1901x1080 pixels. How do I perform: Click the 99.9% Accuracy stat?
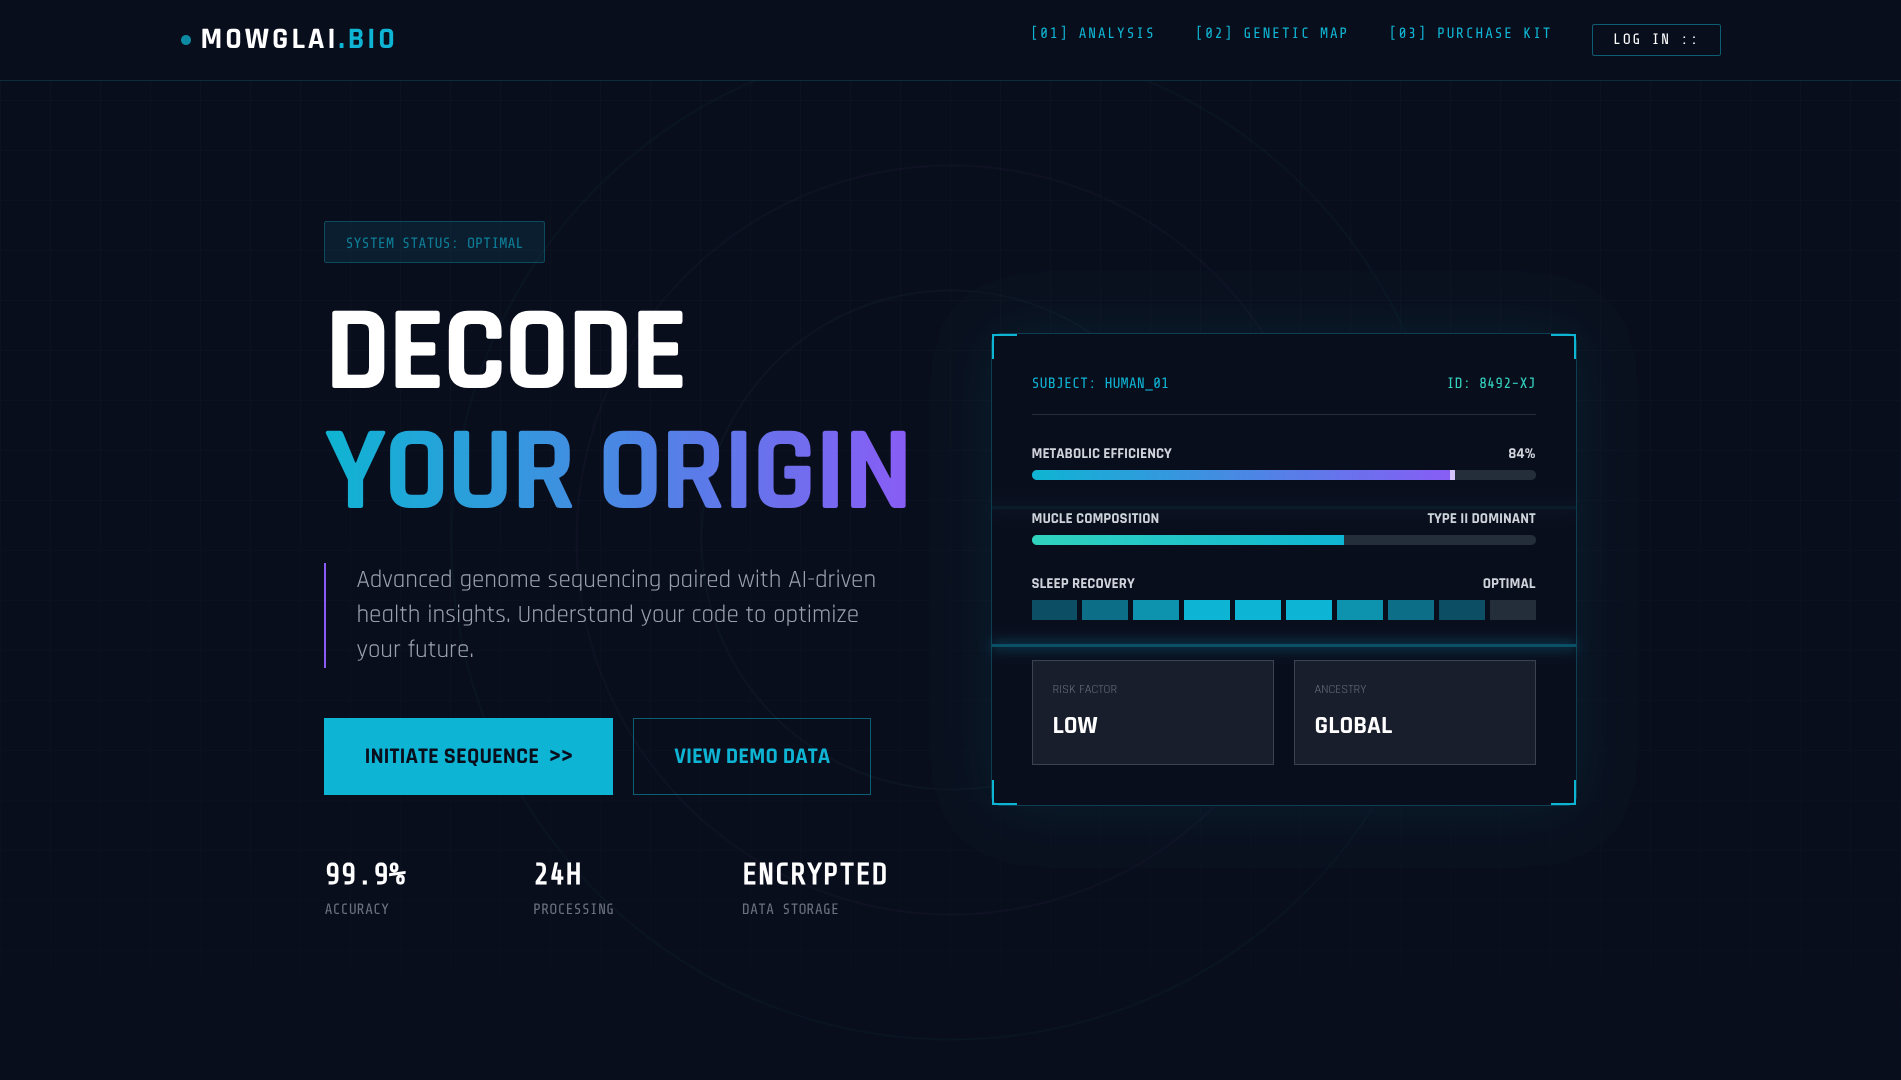[x=365, y=887]
